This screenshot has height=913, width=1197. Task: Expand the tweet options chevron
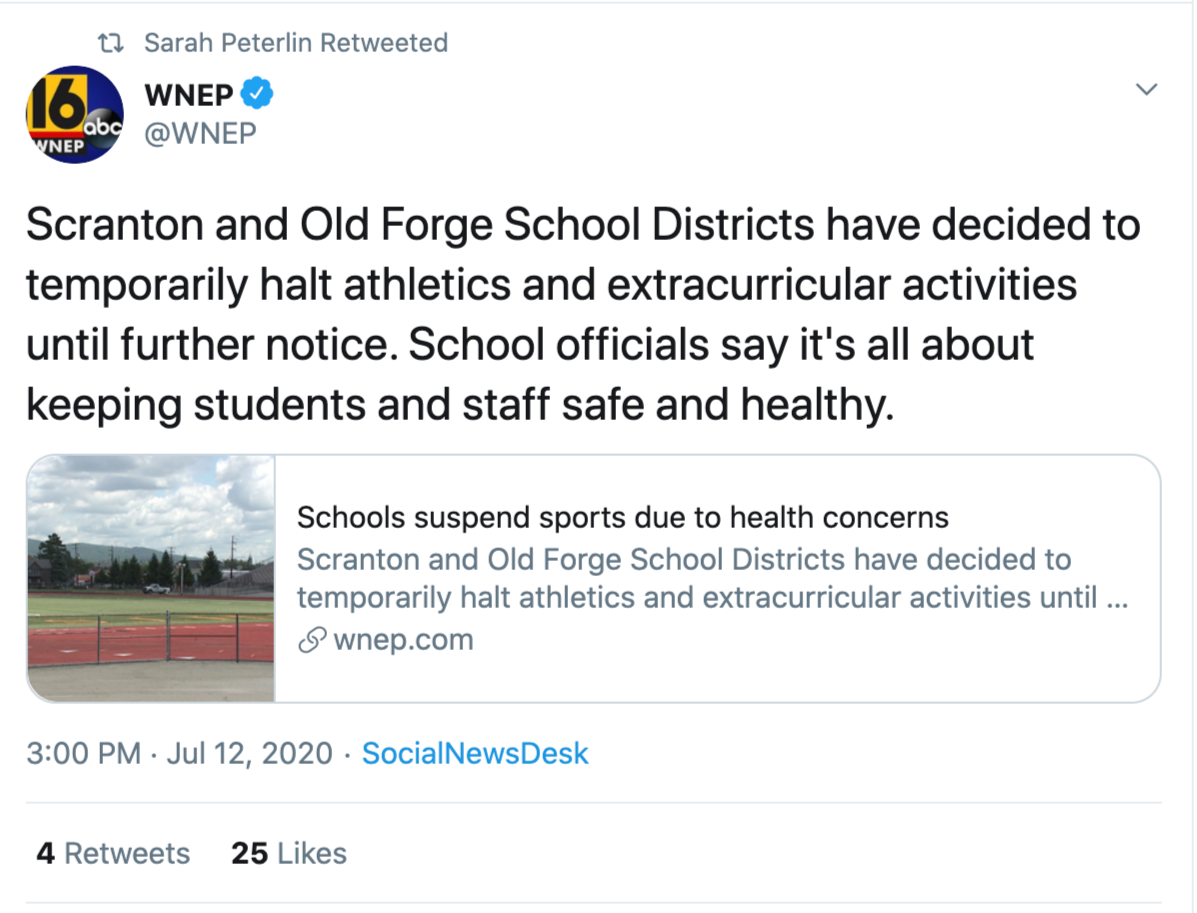coord(1147,90)
